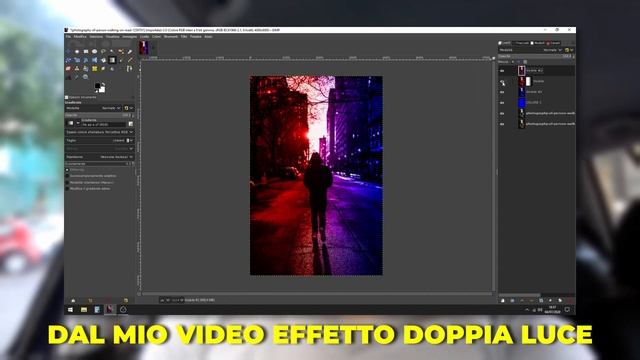The width and height of the screenshot is (640, 360).
Task: Open Ripetizione repeat dropdown
Action: click(x=100, y=157)
